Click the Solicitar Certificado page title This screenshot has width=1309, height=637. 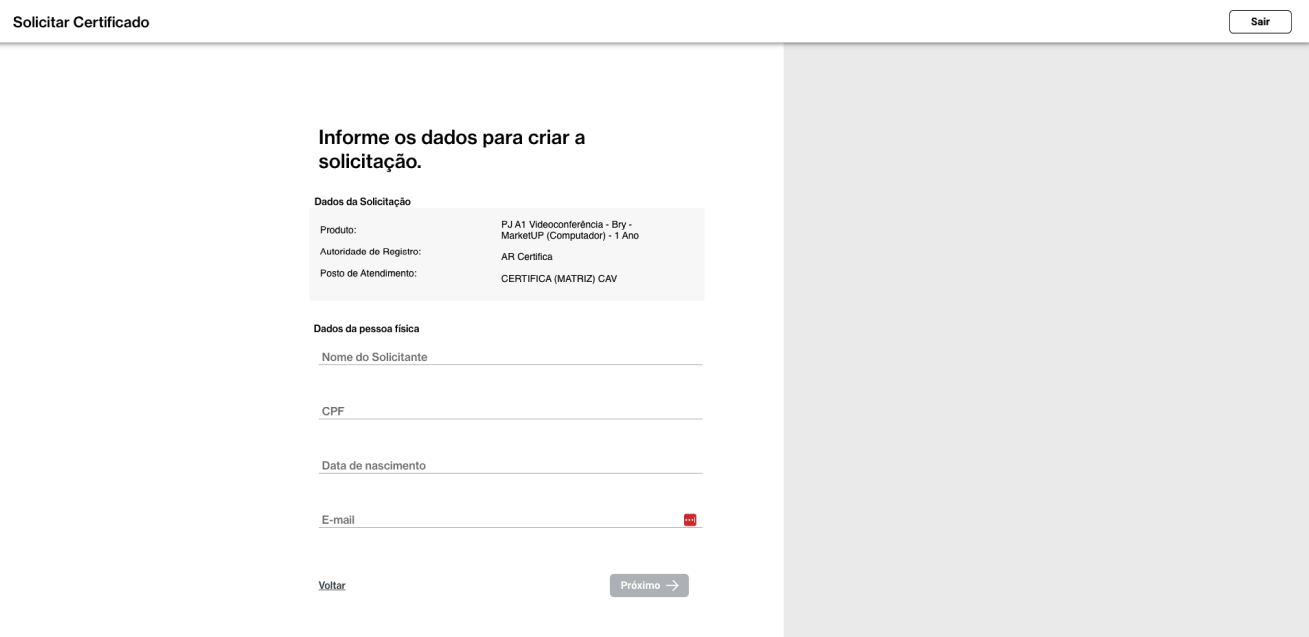[x=81, y=22]
